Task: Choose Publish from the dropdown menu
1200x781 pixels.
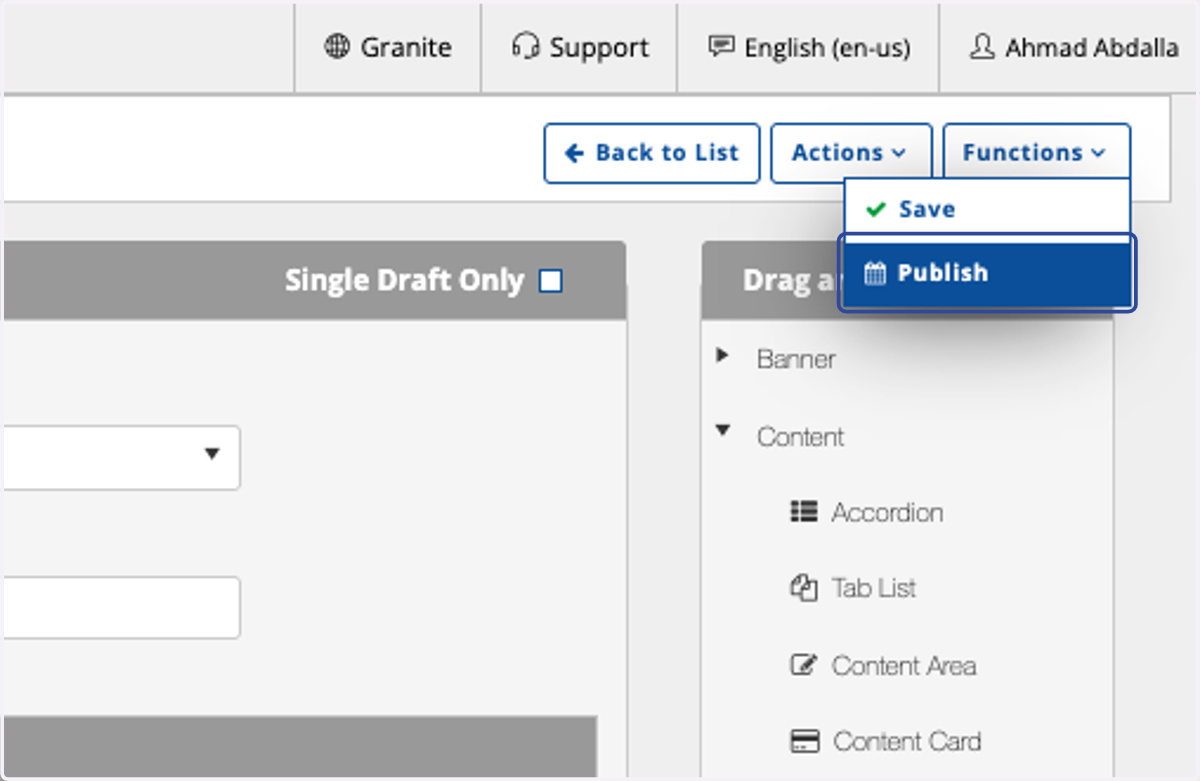Action: (987, 273)
